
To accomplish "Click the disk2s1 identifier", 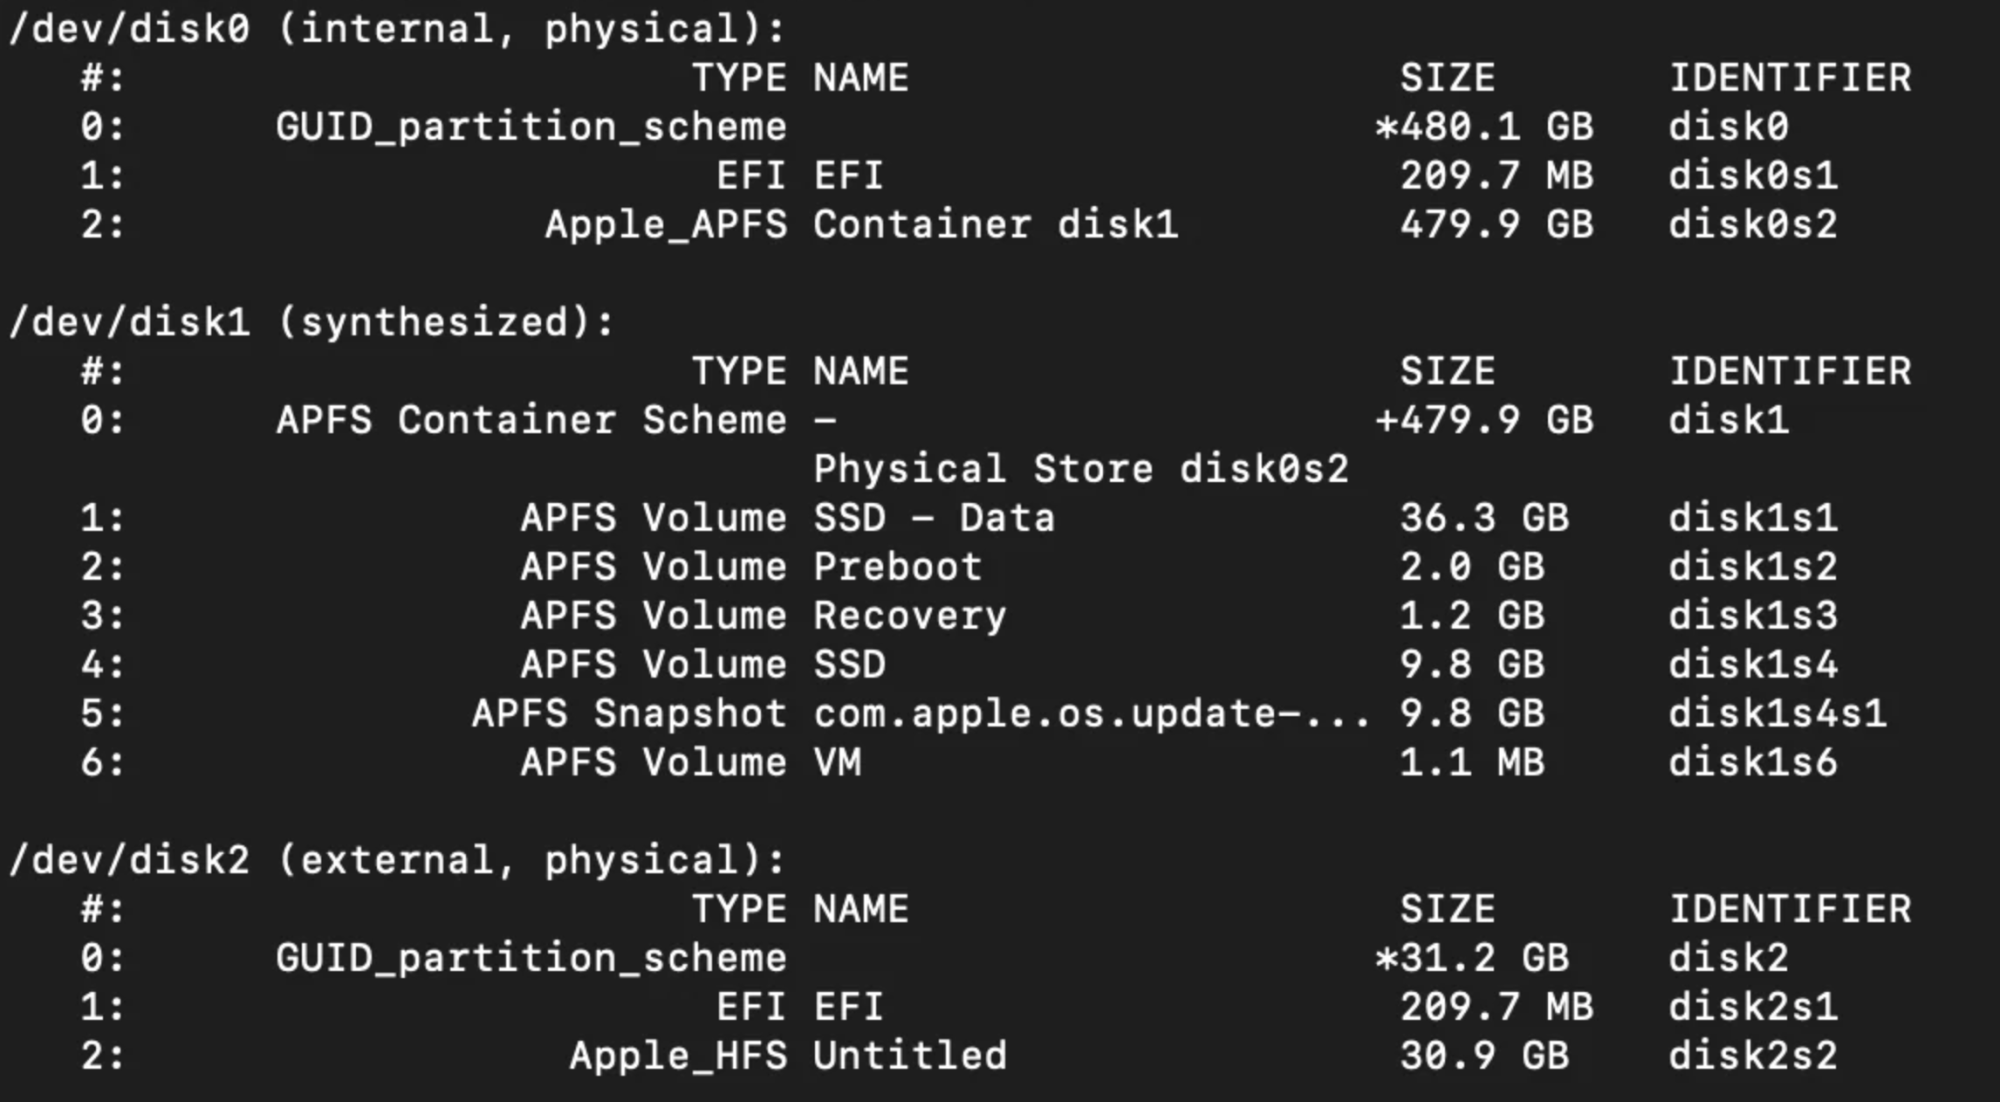I will (x=1752, y=1007).
